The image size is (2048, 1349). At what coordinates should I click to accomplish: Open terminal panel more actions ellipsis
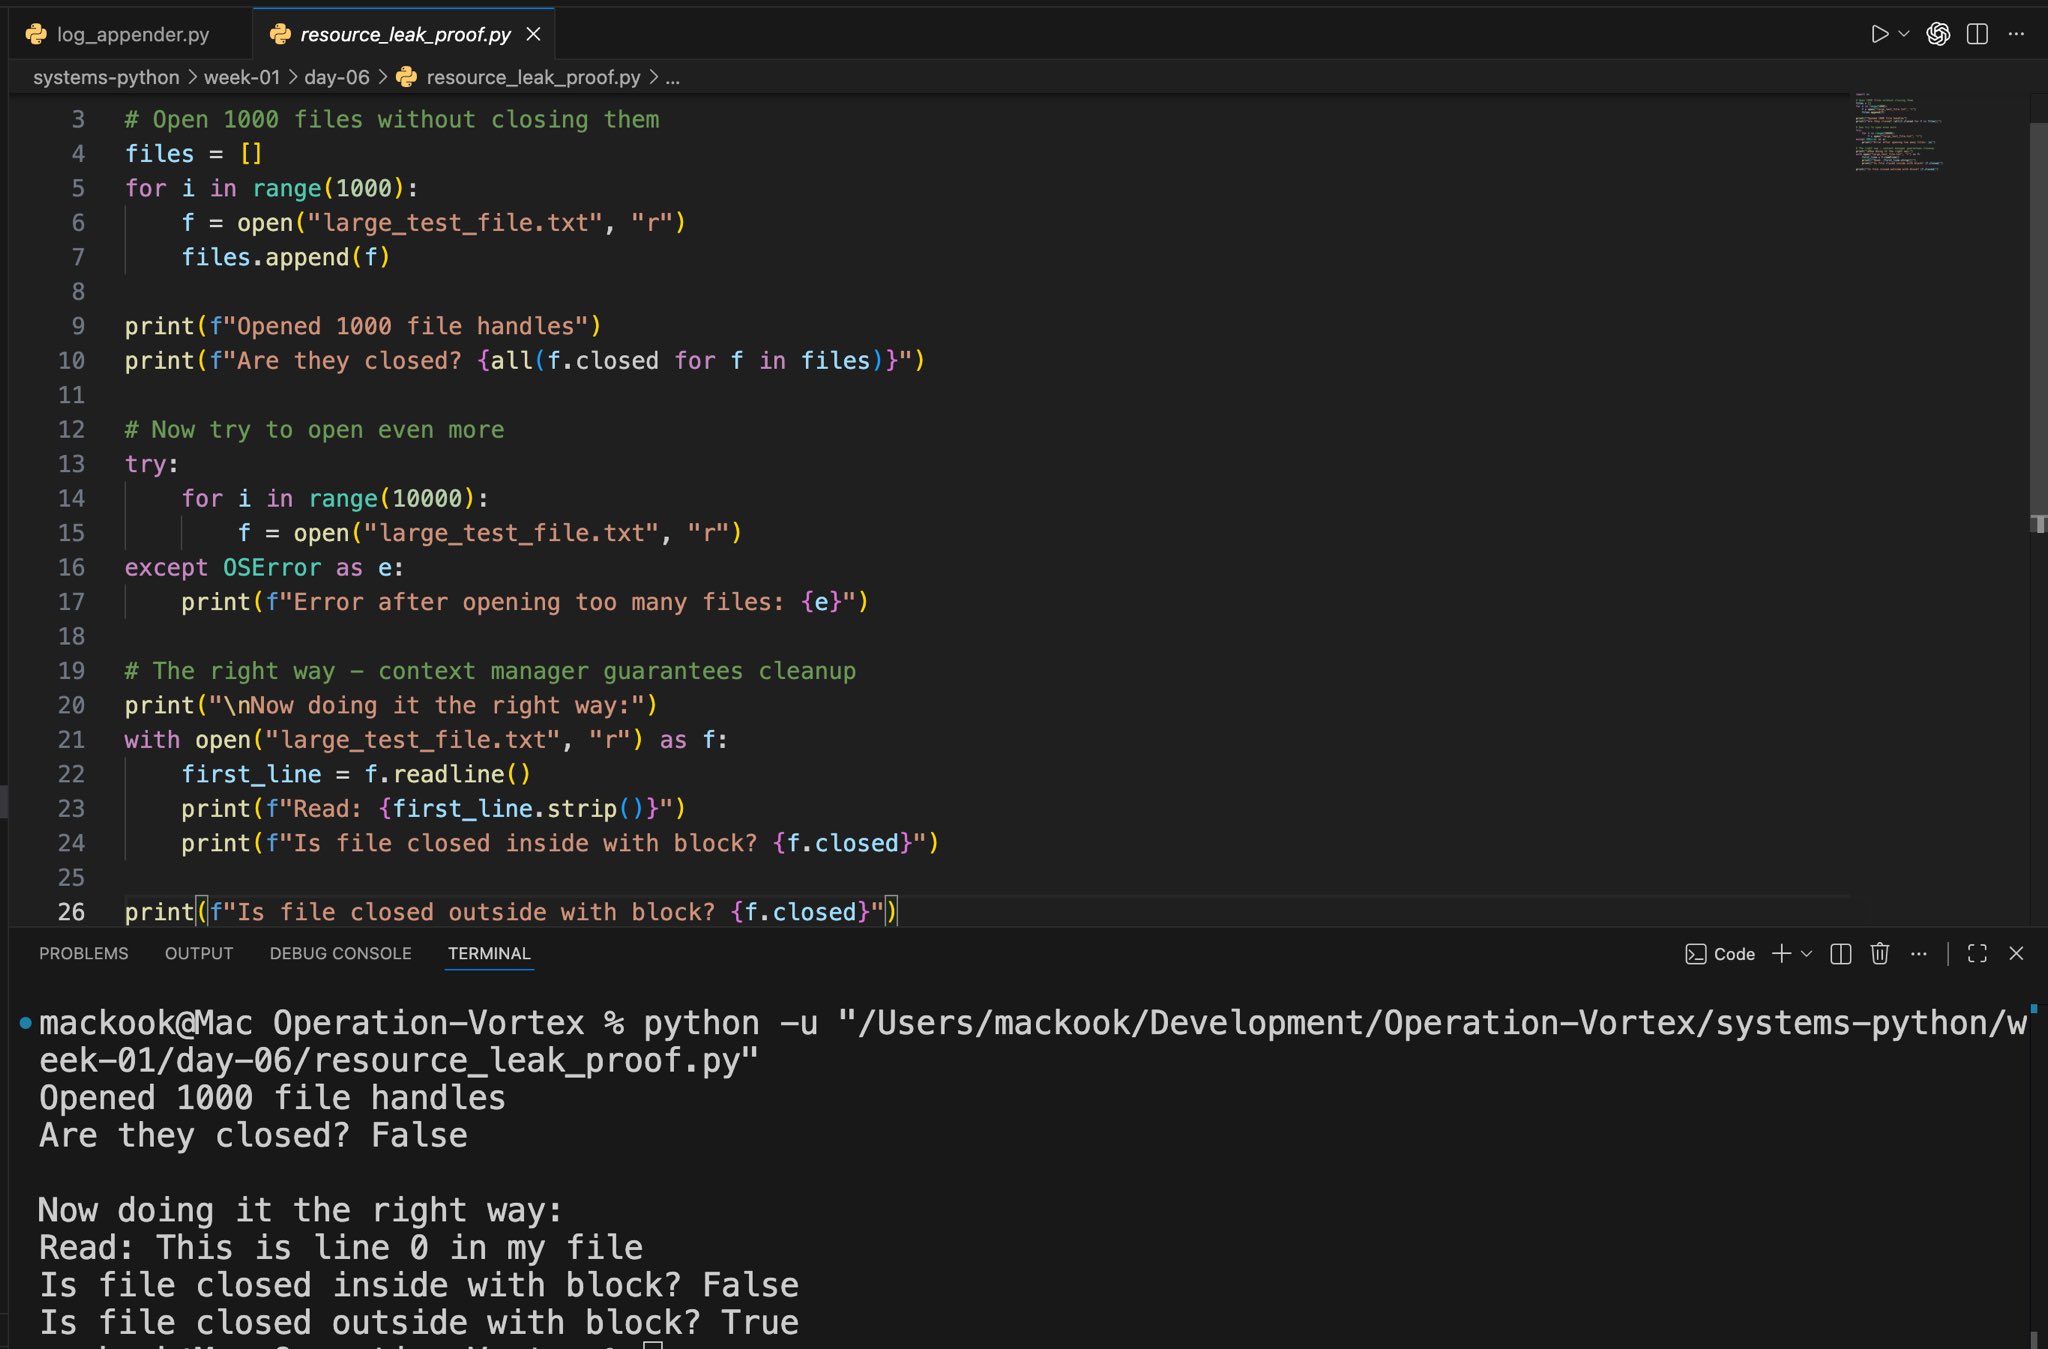click(x=1918, y=953)
